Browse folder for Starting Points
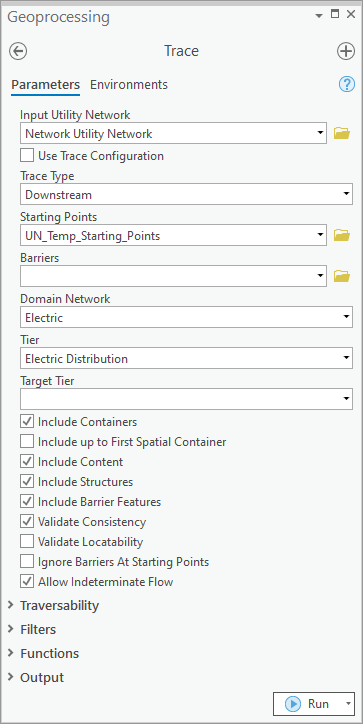Image resolution: width=363 pixels, height=724 pixels. [342, 235]
